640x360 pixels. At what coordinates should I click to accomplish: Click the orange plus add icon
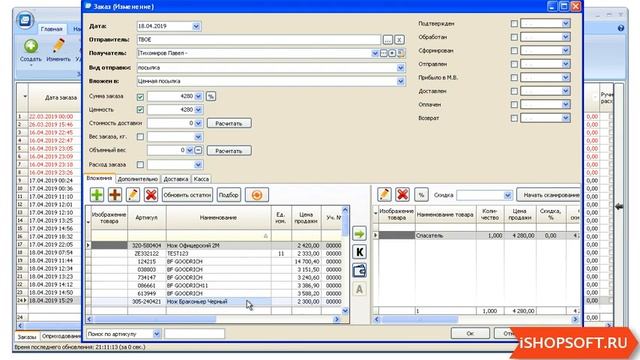click(x=115, y=195)
